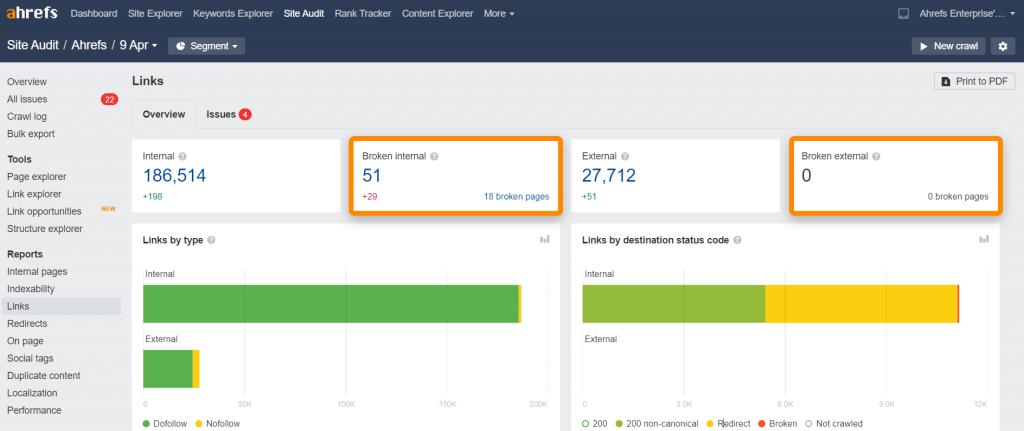Screen dimensions: 1024x431
Task: Open the settings gear icon
Action: [1002, 46]
